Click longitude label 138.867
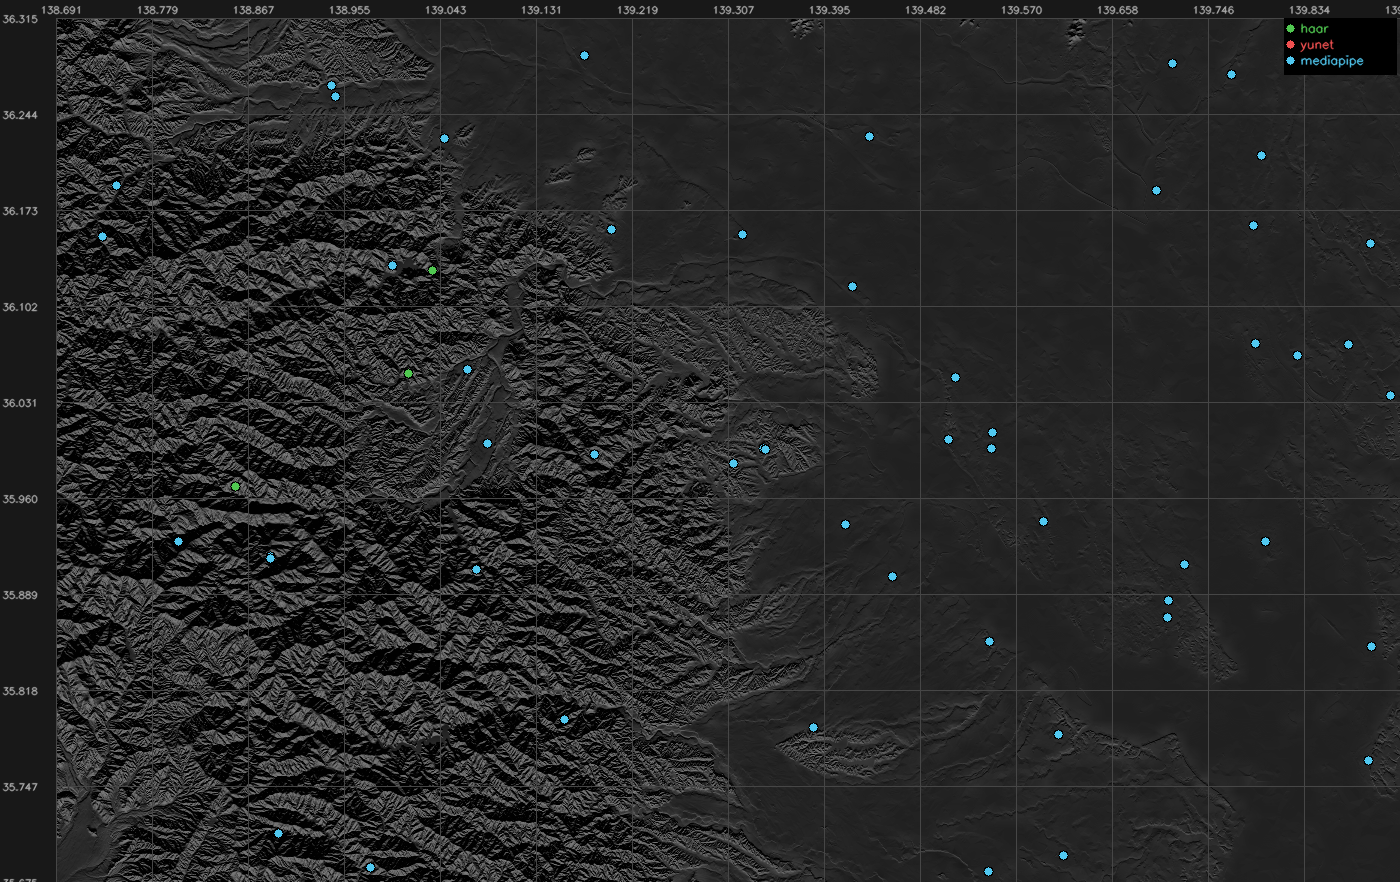Viewport: 1400px width, 882px height. click(x=253, y=10)
